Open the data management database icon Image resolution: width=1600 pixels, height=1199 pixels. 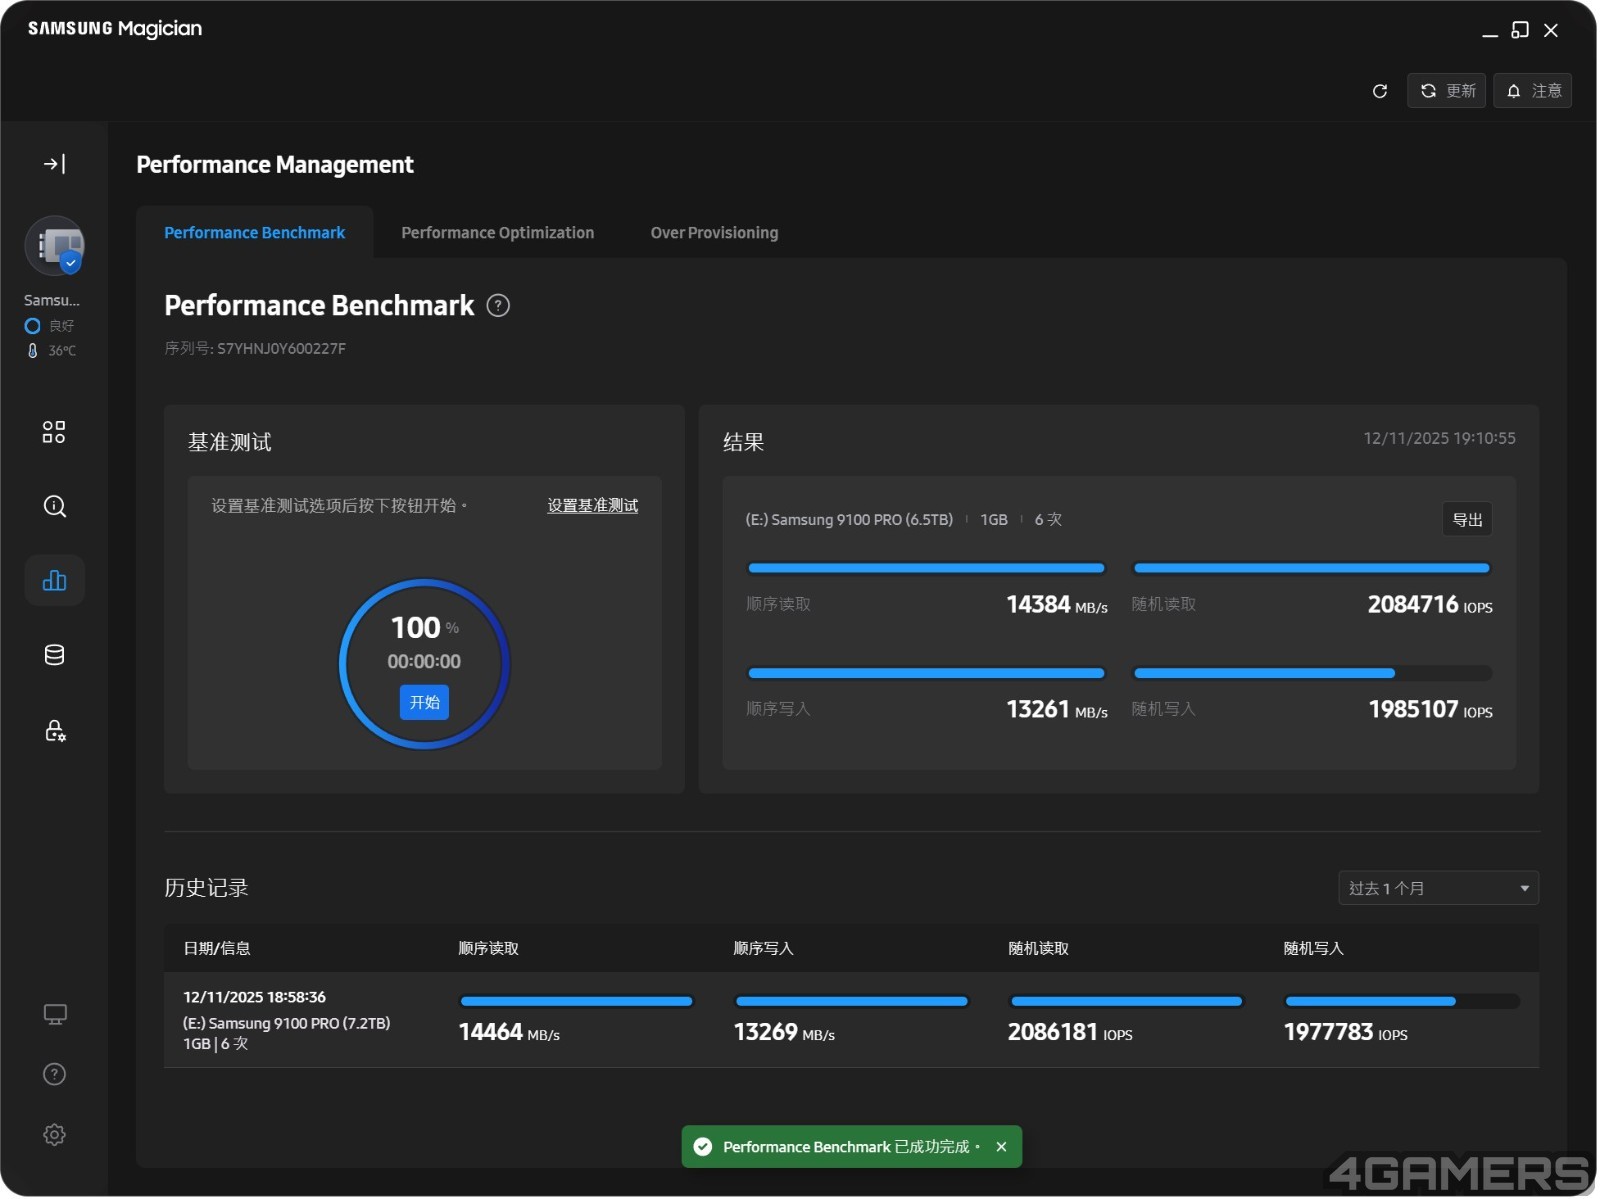pyautogui.click(x=54, y=656)
